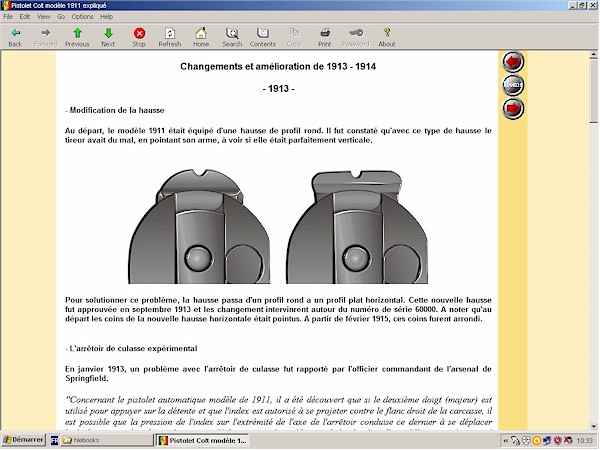Click the round-profile rear sight illustration
This screenshot has width=600, height=450.
coord(199,226)
